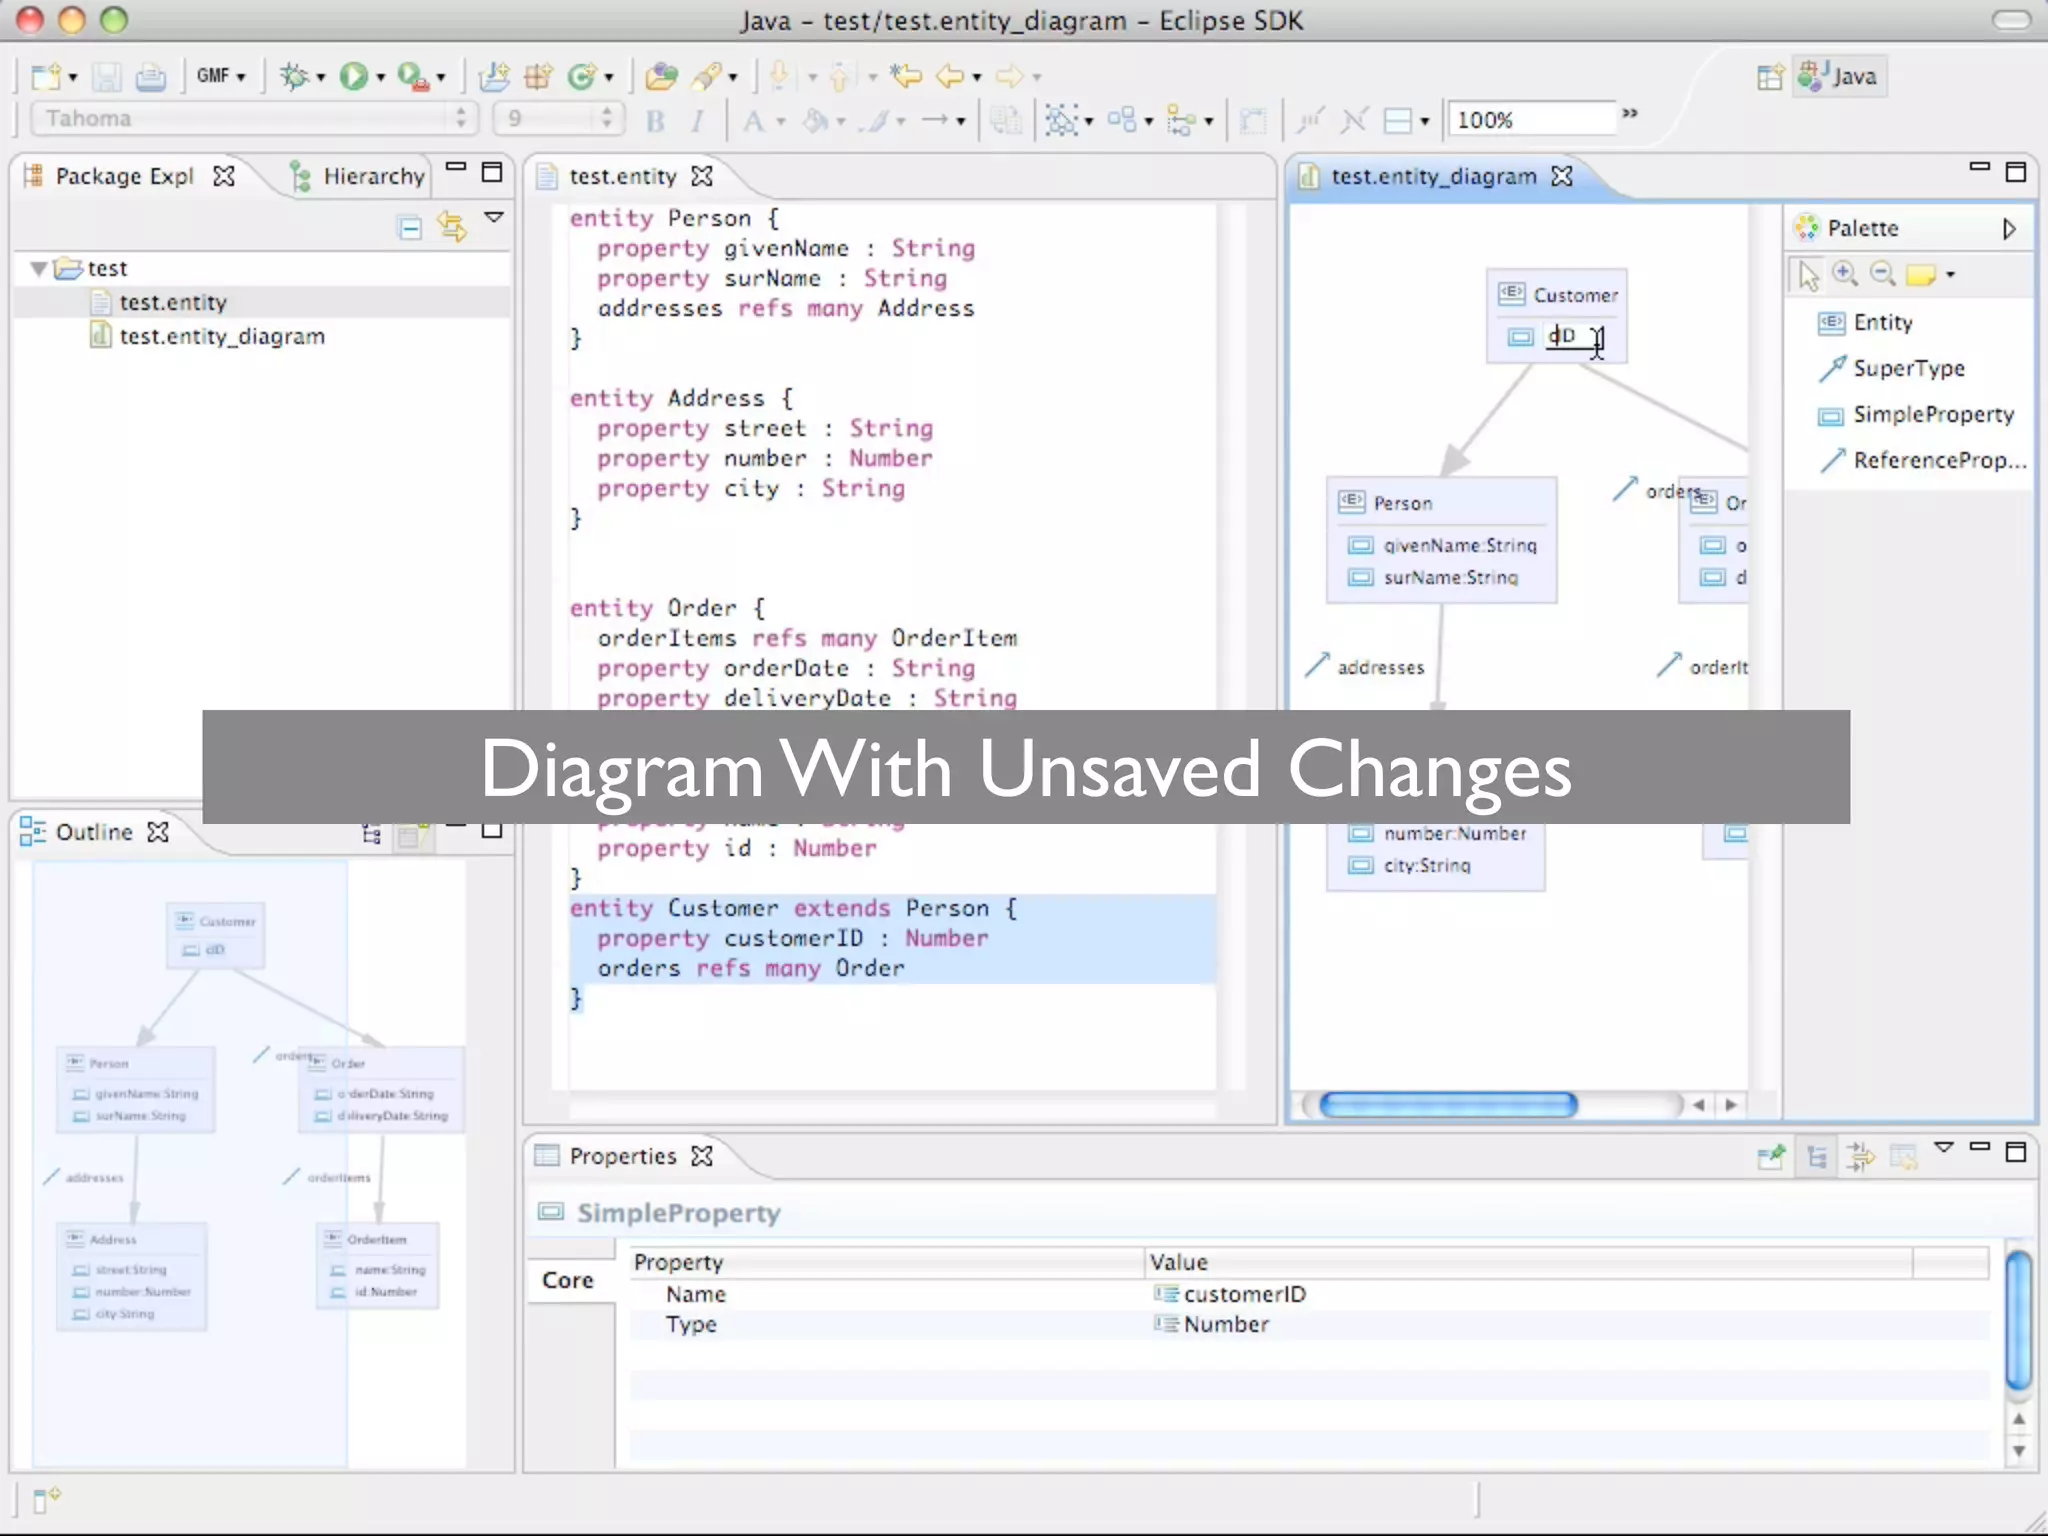
Task: Switch to Package Explorer tab
Action: click(x=128, y=176)
